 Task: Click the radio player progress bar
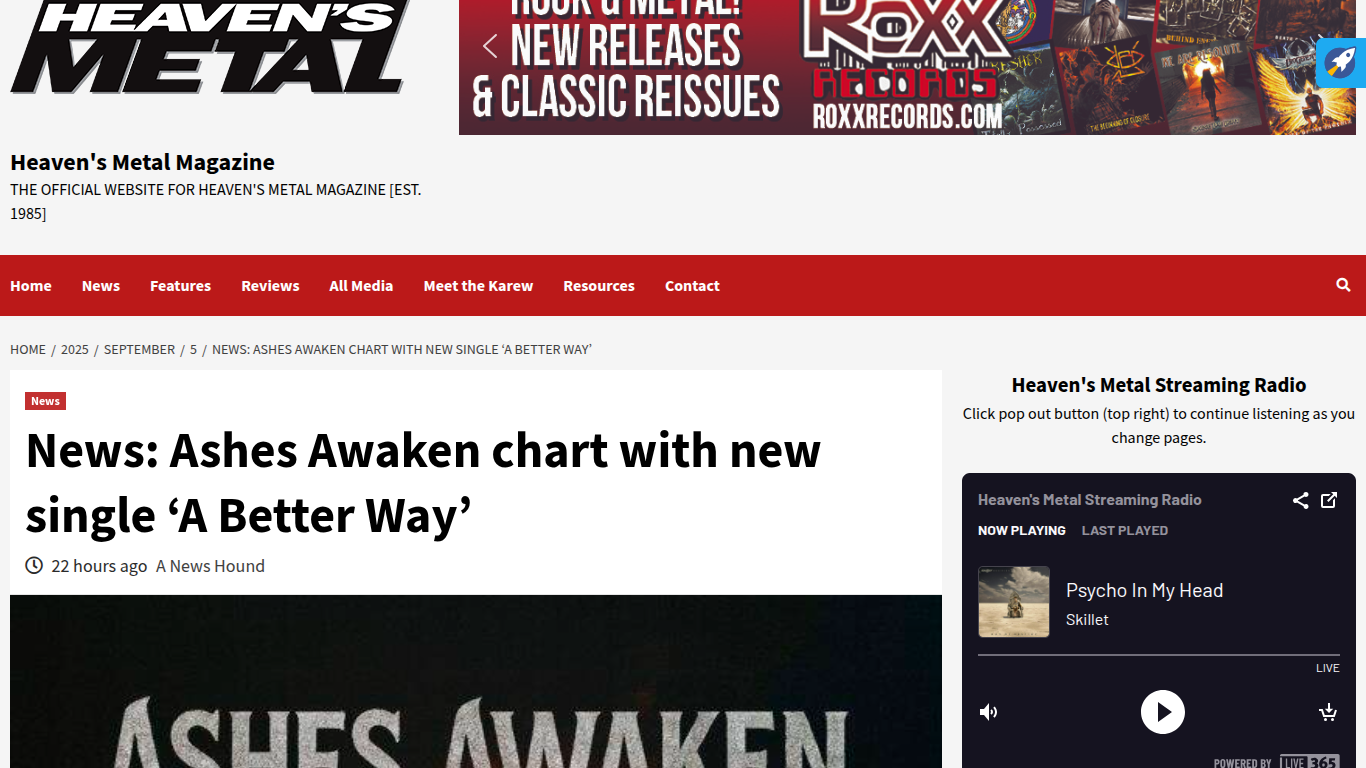click(1159, 656)
